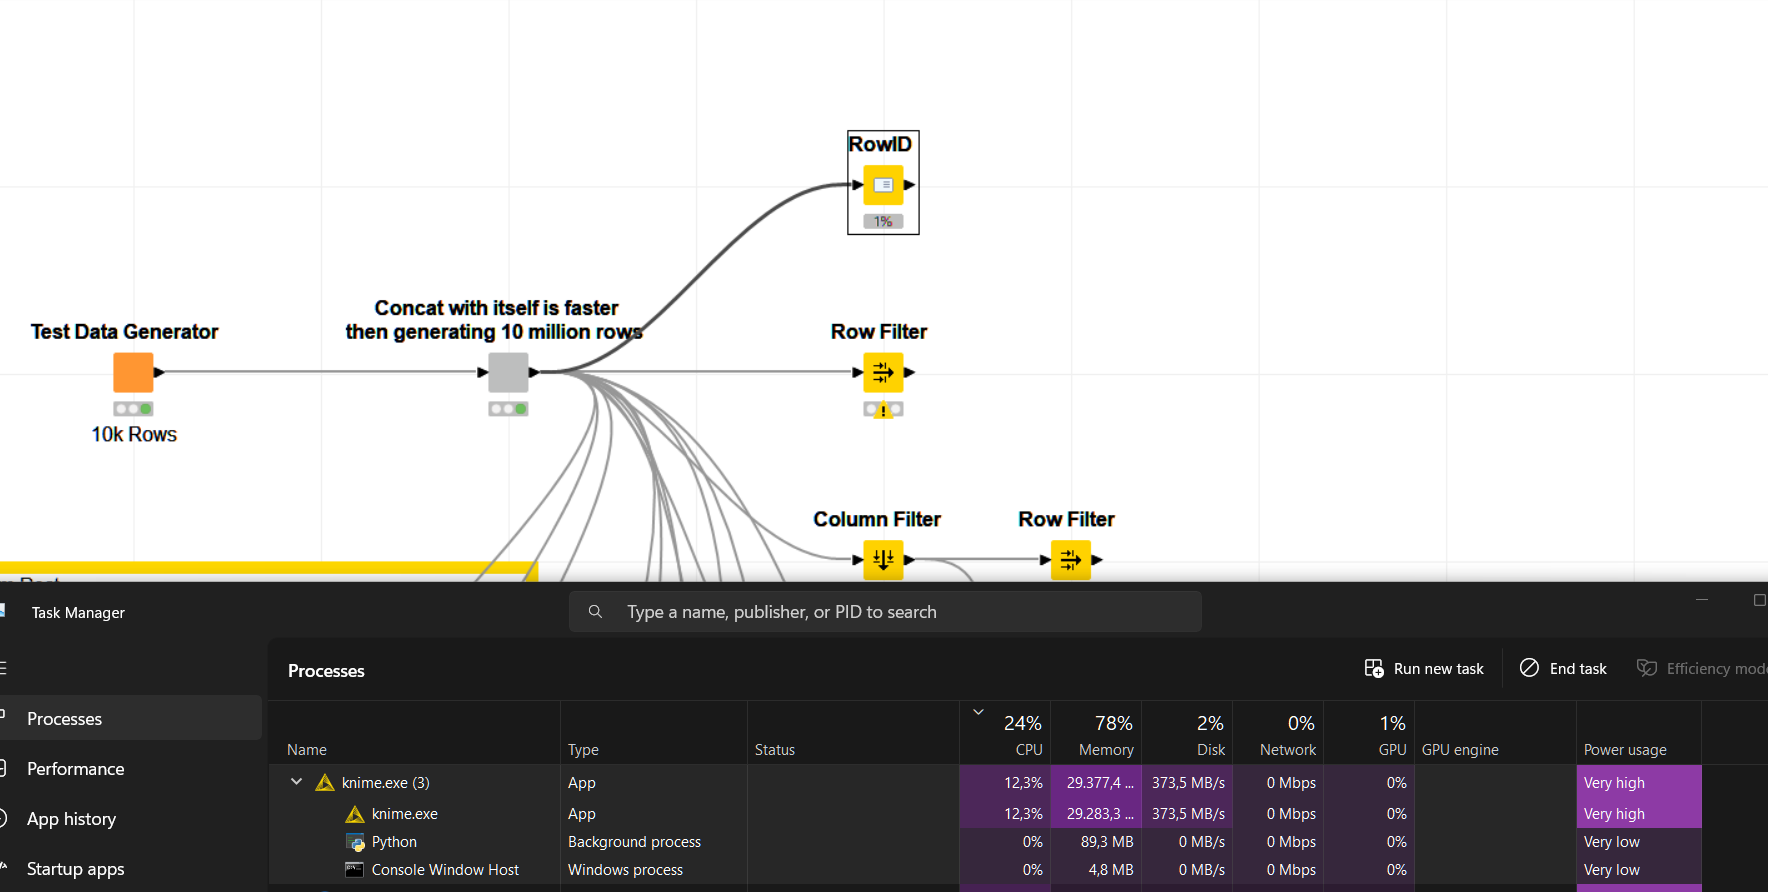Select the Column Filter node
Viewport: 1768px width, 892px height.
[883, 560]
